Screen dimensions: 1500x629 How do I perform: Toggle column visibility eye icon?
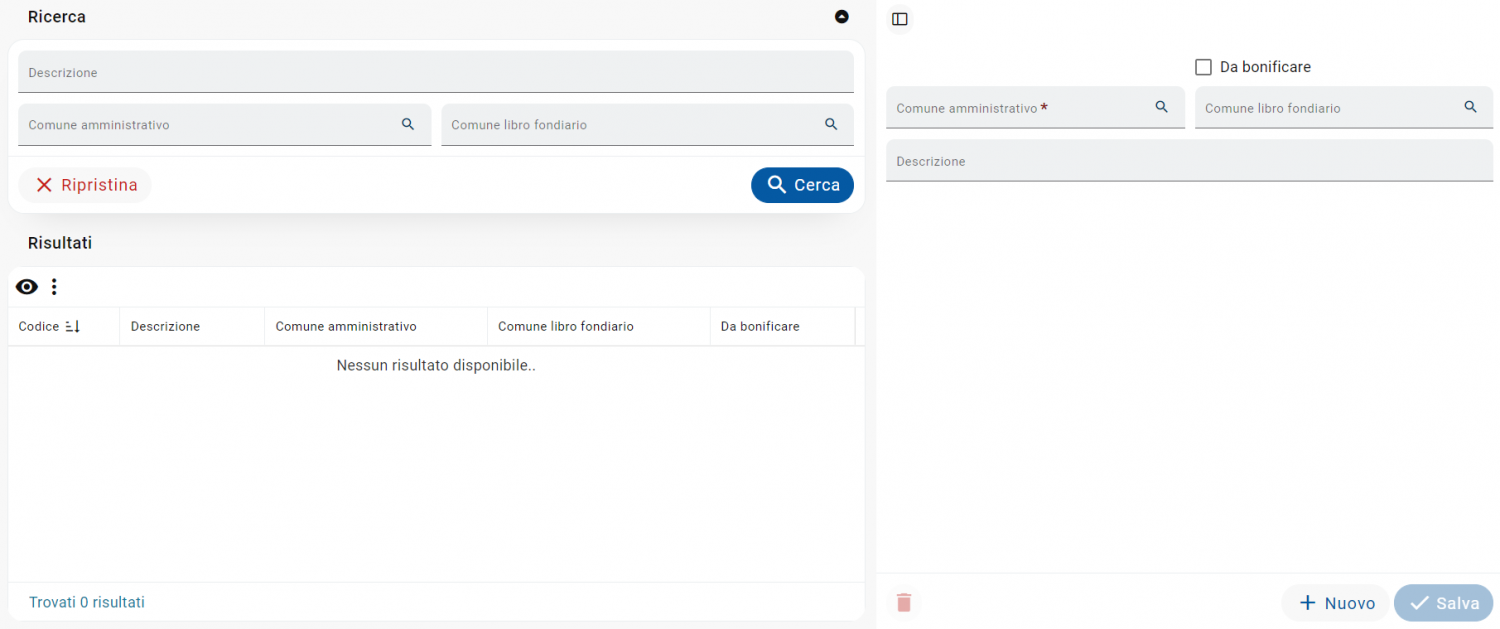(x=27, y=287)
